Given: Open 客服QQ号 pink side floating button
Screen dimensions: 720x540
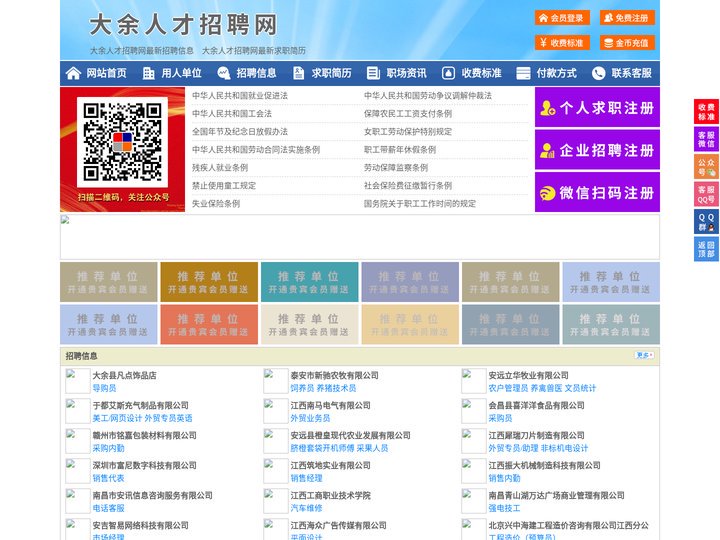Looking at the screenshot, I should pyautogui.click(x=706, y=194).
